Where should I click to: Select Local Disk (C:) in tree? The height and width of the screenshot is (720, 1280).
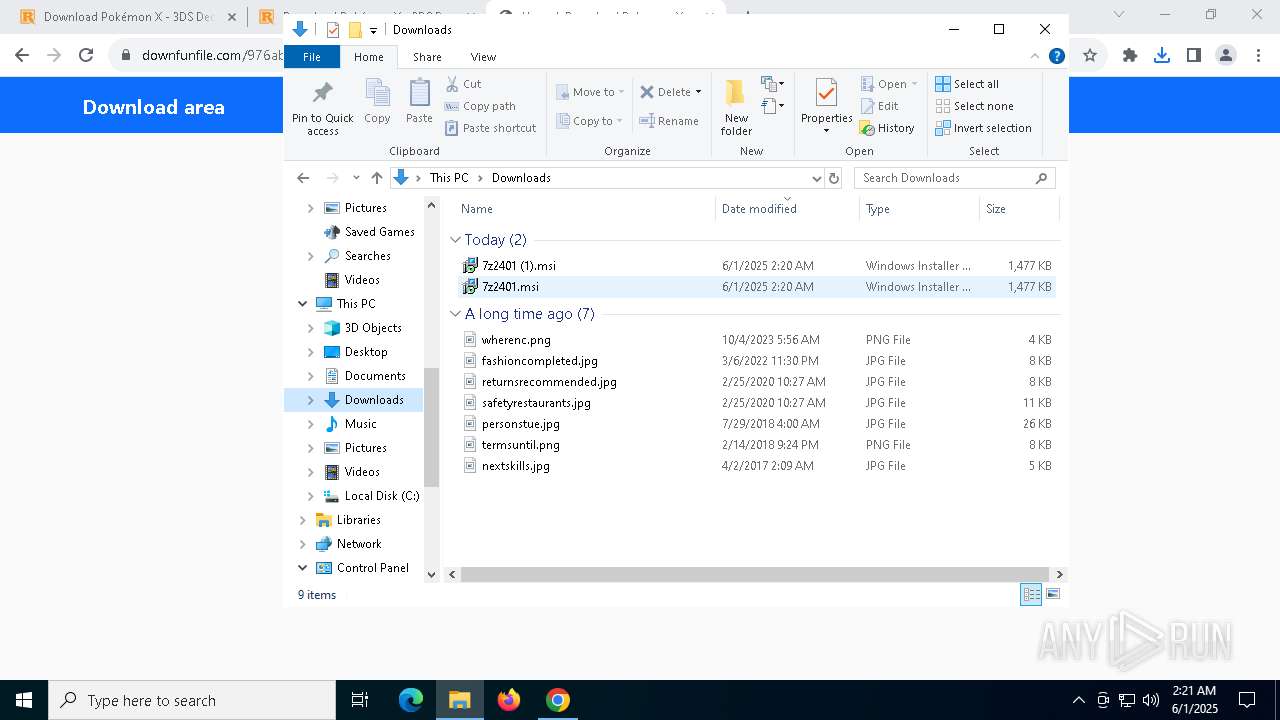pyautogui.click(x=381, y=496)
